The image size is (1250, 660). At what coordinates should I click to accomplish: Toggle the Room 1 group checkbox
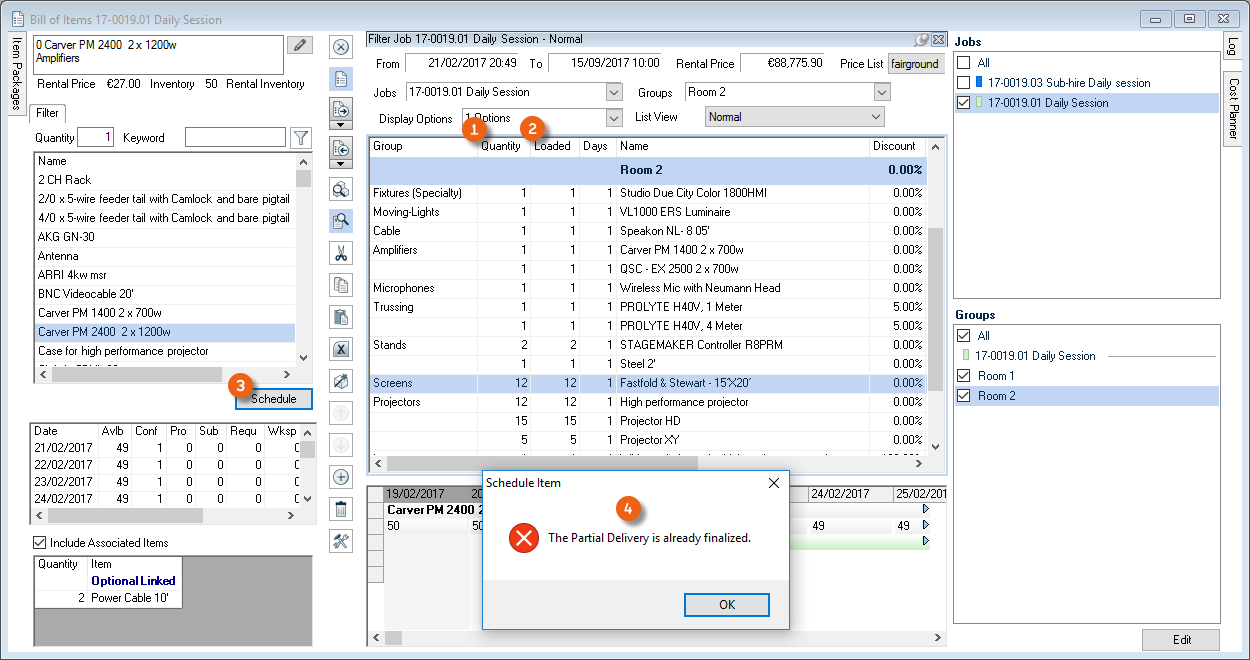coord(963,376)
